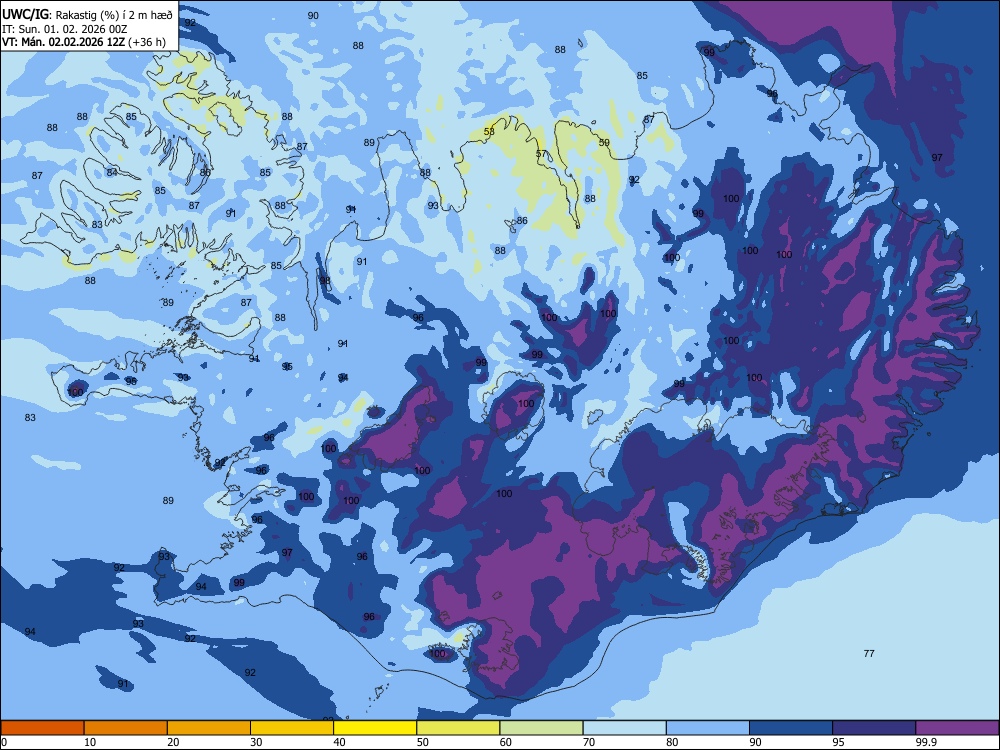This screenshot has width=1000, height=750.
Task: Click the yellow-green 50–60 legend swatch
Action: [458, 728]
